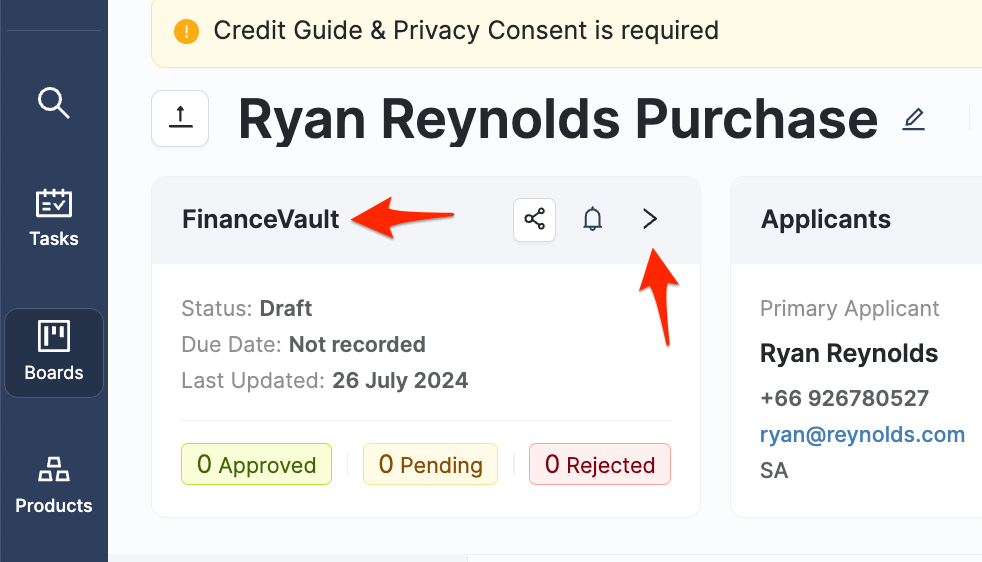Click the 0 Approved badge
Image resolution: width=982 pixels, height=562 pixels.
[256, 465]
